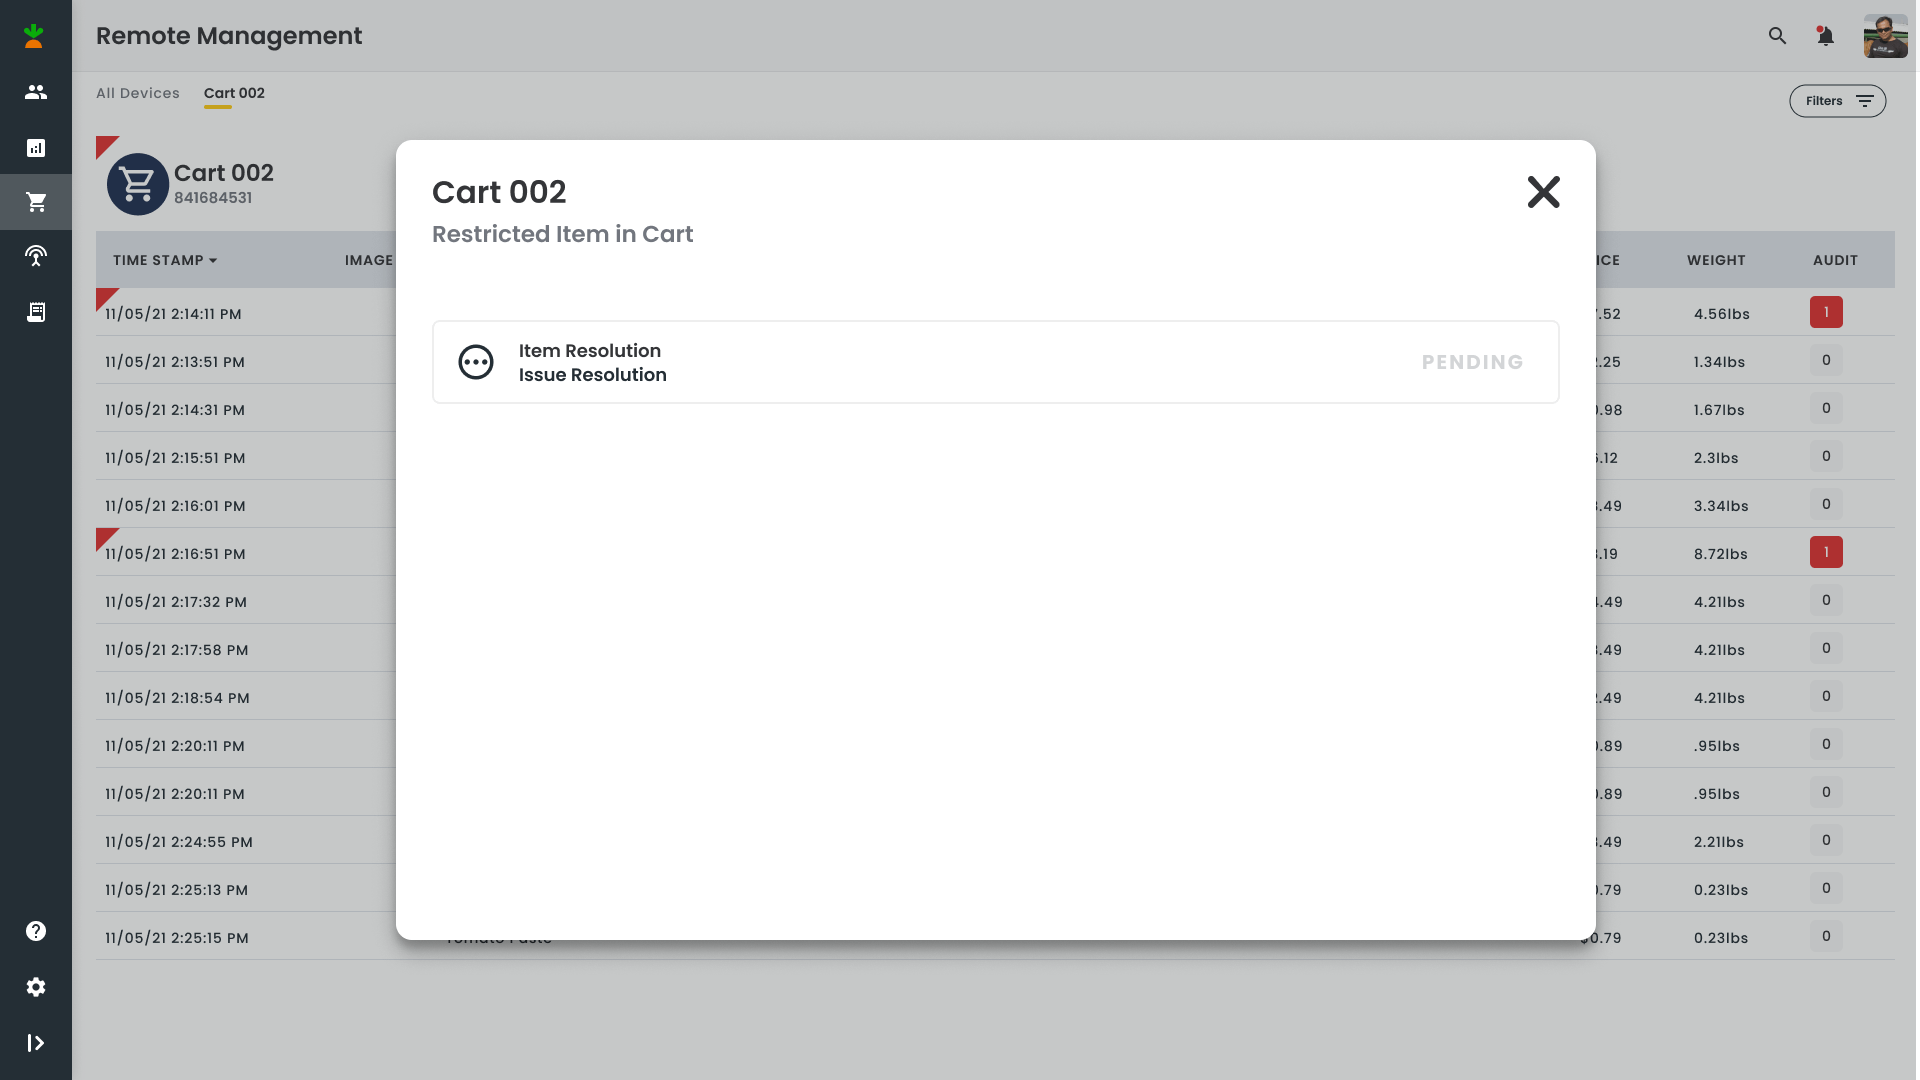This screenshot has width=1920, height=1080.
Task: Close the Cart 002 dialog
Action: point(1543,192)
